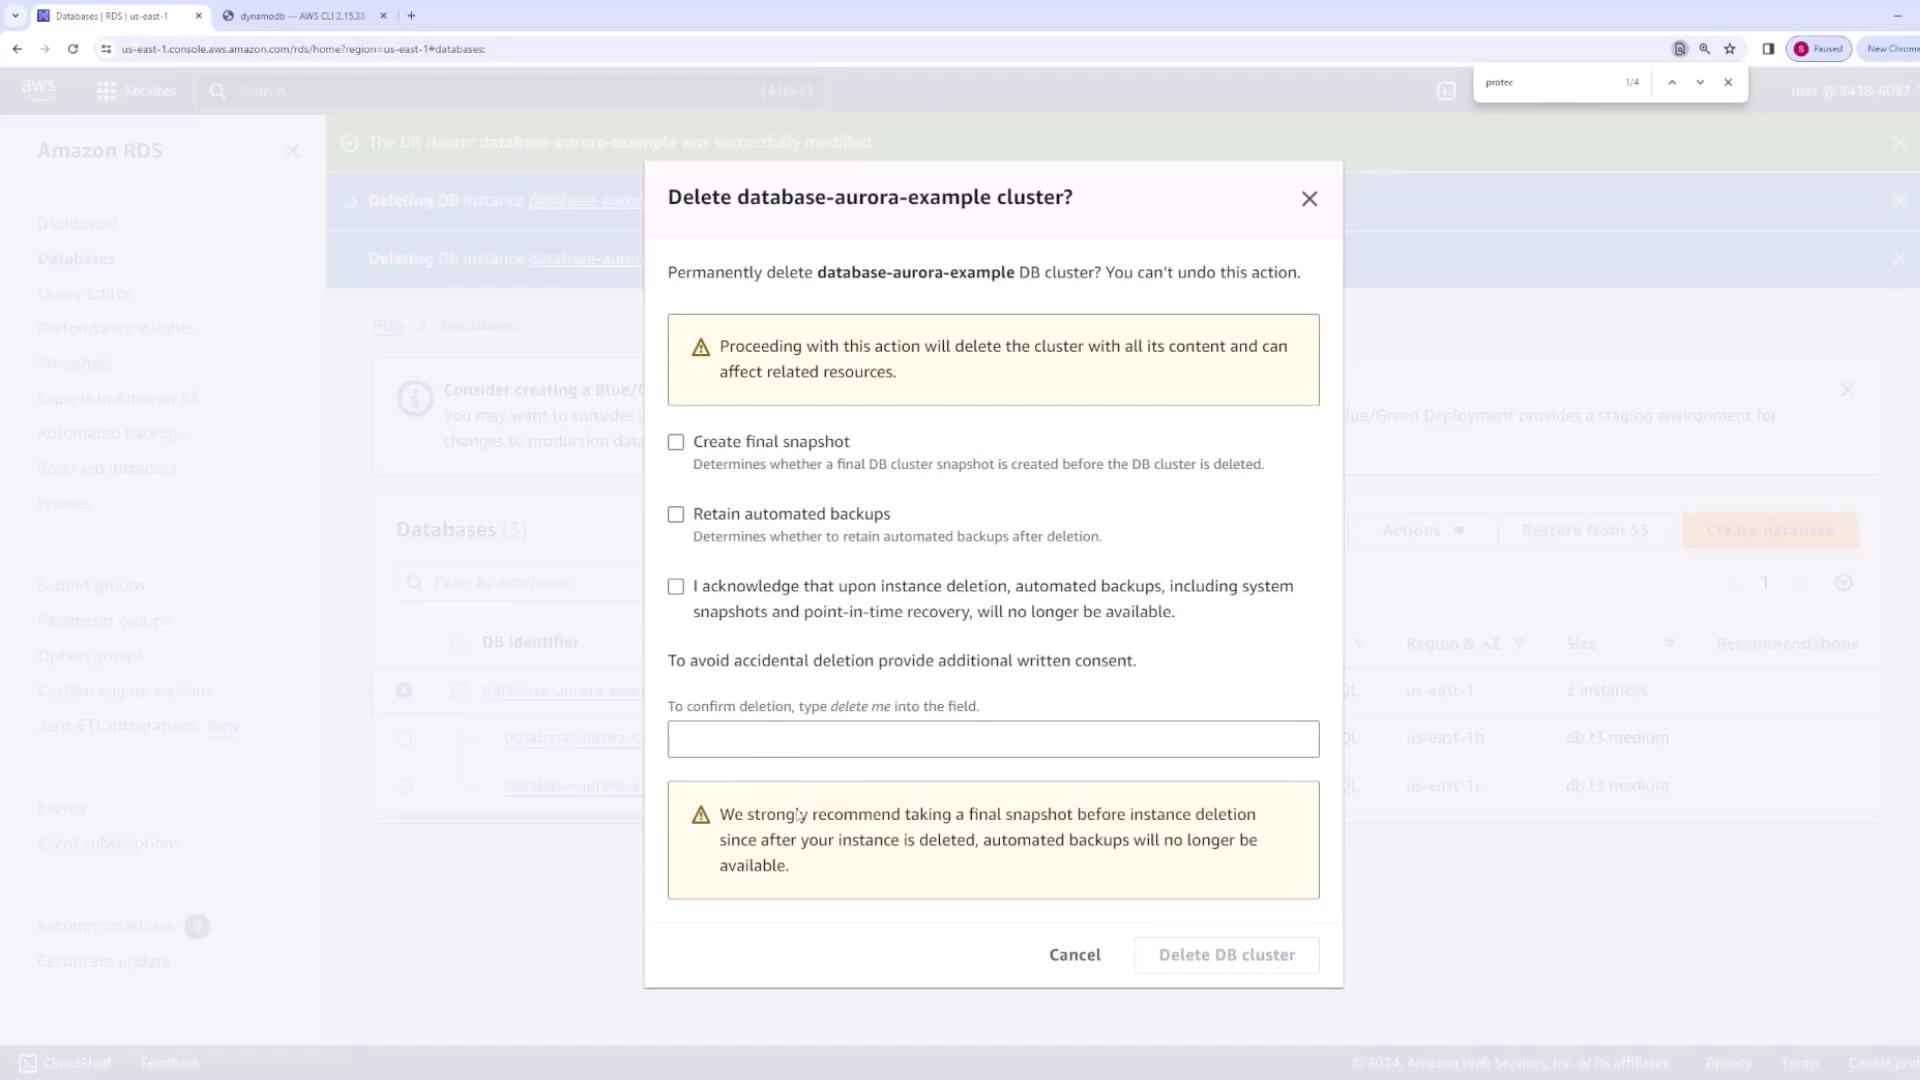Viewport: 1920px width, 1080px height.
Task: Click the browser reload icon
Action: point(73,48)
